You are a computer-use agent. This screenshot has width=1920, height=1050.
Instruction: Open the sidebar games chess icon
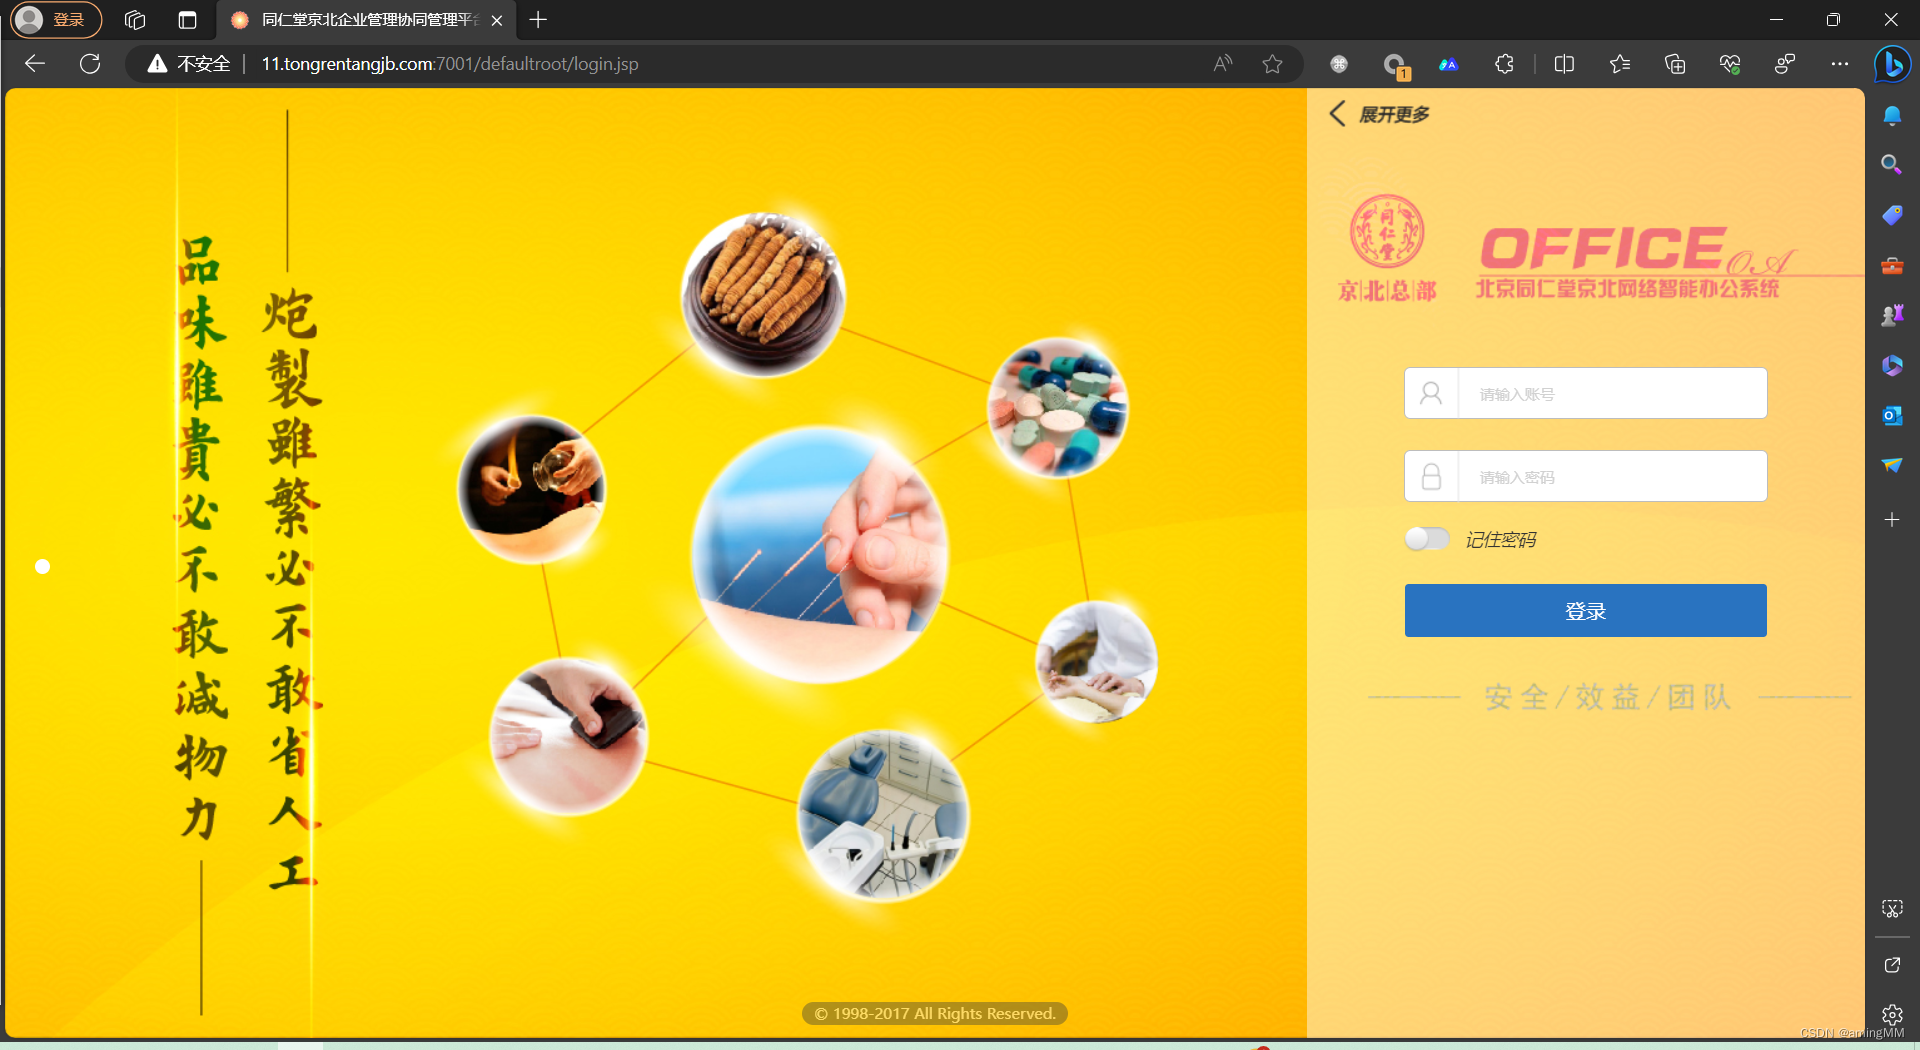pos(1892,315)
